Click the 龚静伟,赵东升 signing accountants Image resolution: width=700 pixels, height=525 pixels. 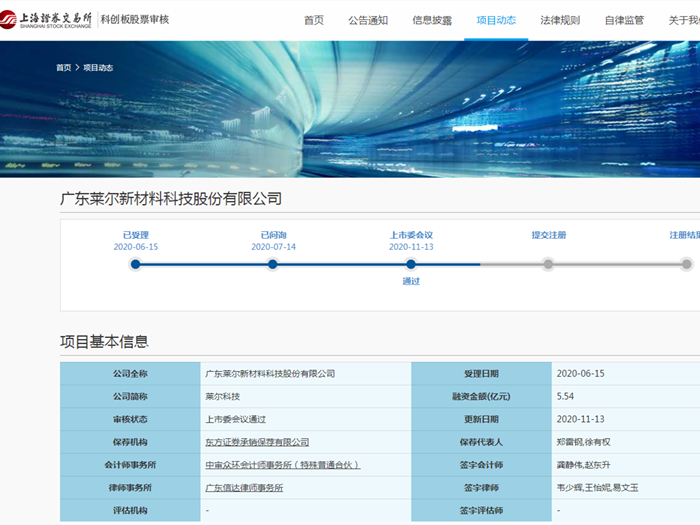click(x=583, y=465)
